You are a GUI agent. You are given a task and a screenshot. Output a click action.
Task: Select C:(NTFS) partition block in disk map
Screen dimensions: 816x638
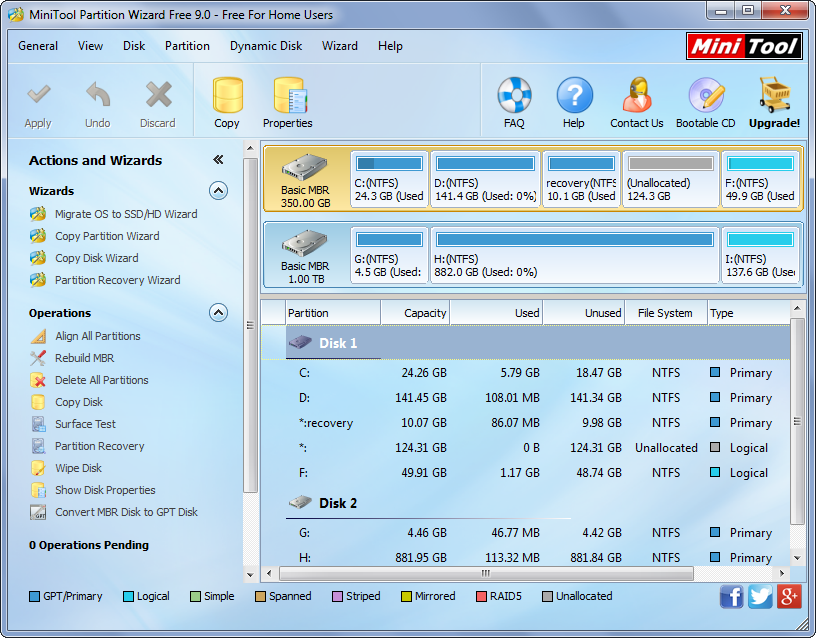coord(389,179)
